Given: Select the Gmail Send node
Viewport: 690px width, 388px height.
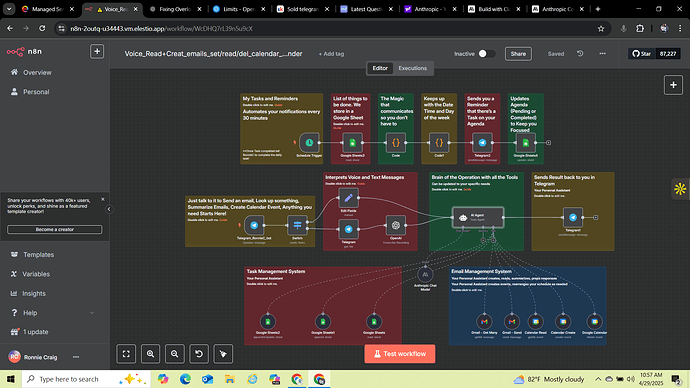Looking at the screenshot, I should coord(512,322).
